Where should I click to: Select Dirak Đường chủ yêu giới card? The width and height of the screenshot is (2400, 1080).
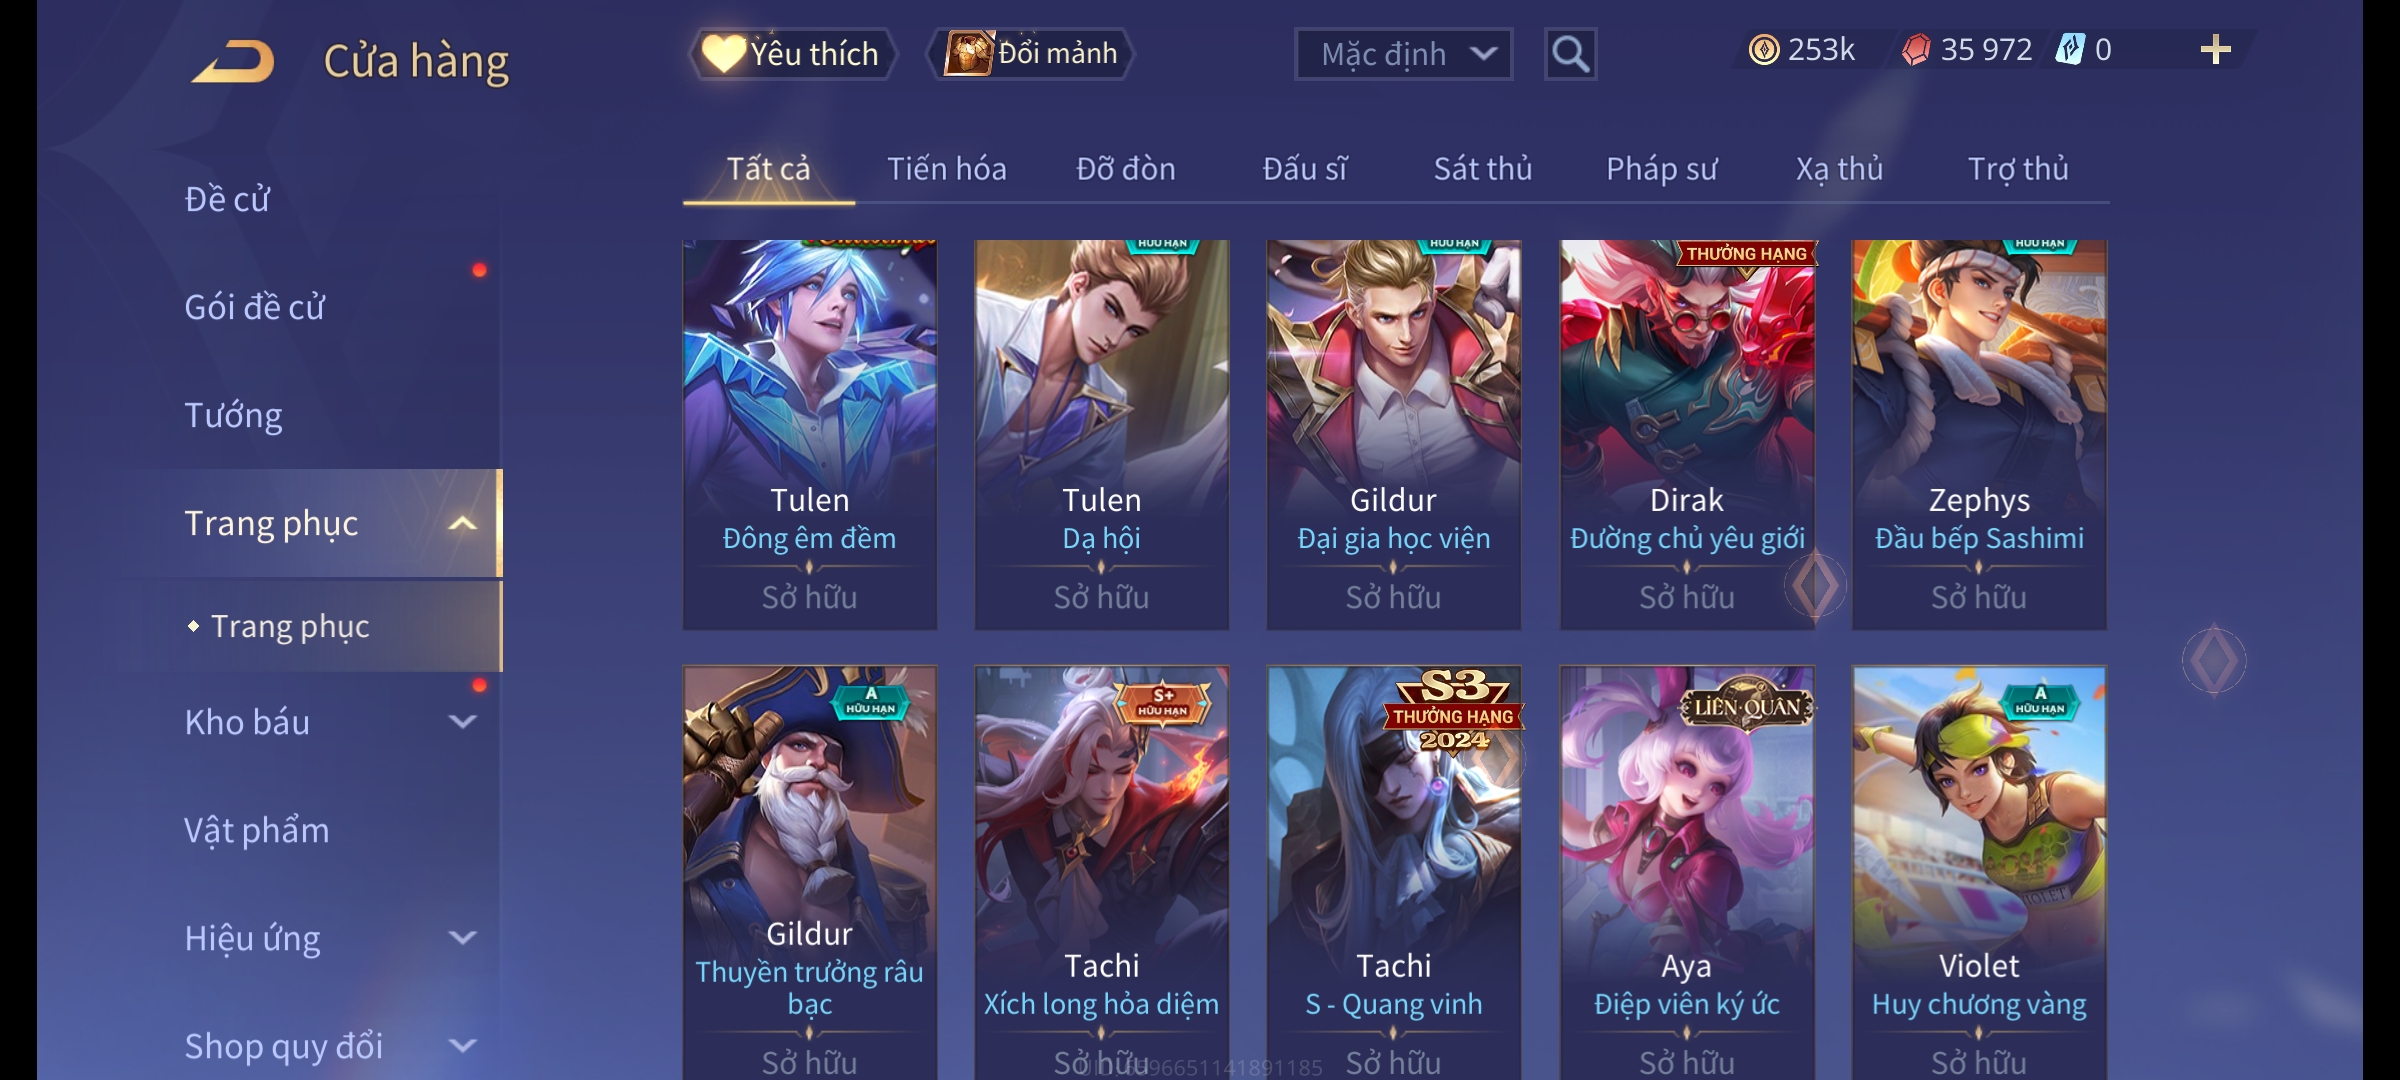[x=1687, y=435]
